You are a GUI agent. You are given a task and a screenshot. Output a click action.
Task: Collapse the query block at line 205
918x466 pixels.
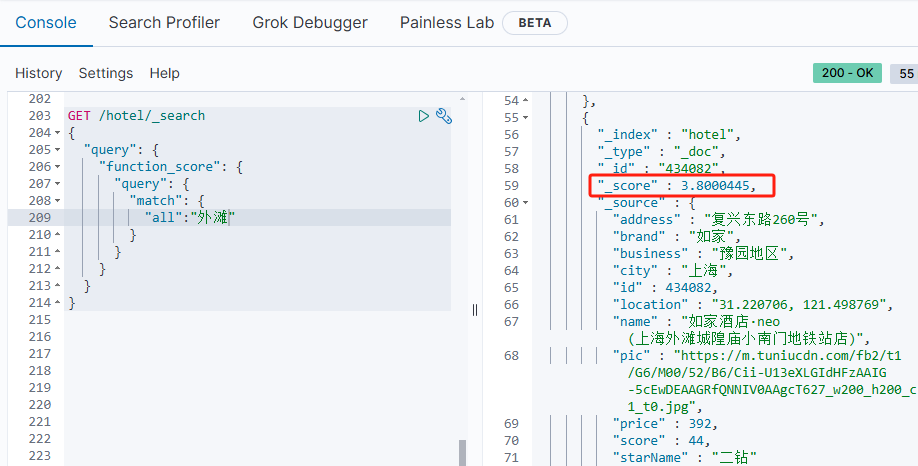57,150
